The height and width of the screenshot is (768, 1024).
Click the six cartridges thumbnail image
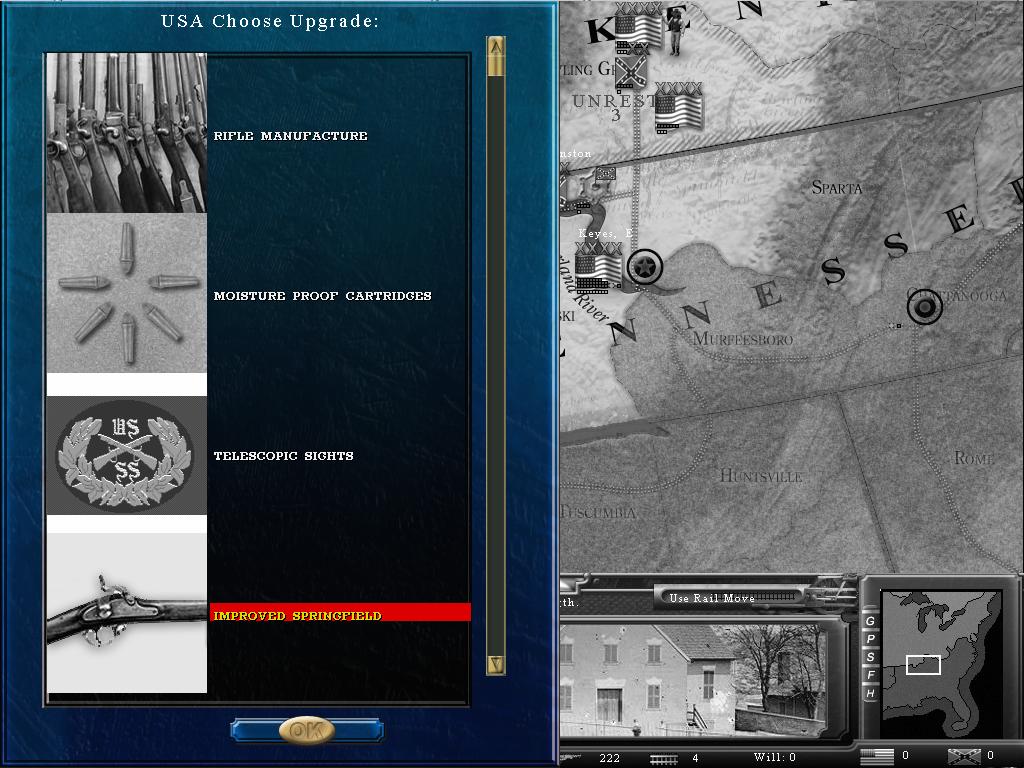pyautogui.click(x=127, y=293)
